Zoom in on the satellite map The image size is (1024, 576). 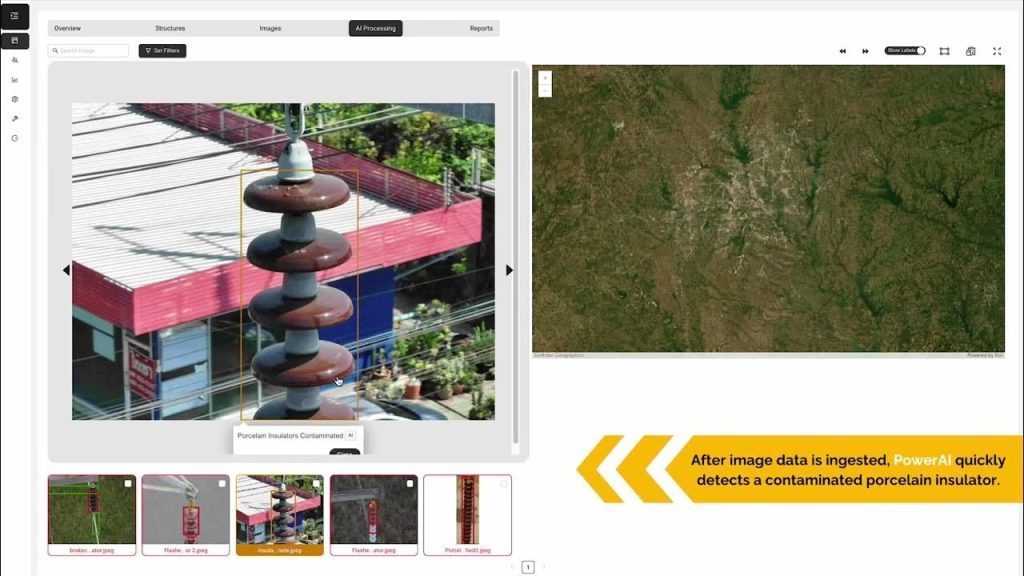tap(545, 77)
